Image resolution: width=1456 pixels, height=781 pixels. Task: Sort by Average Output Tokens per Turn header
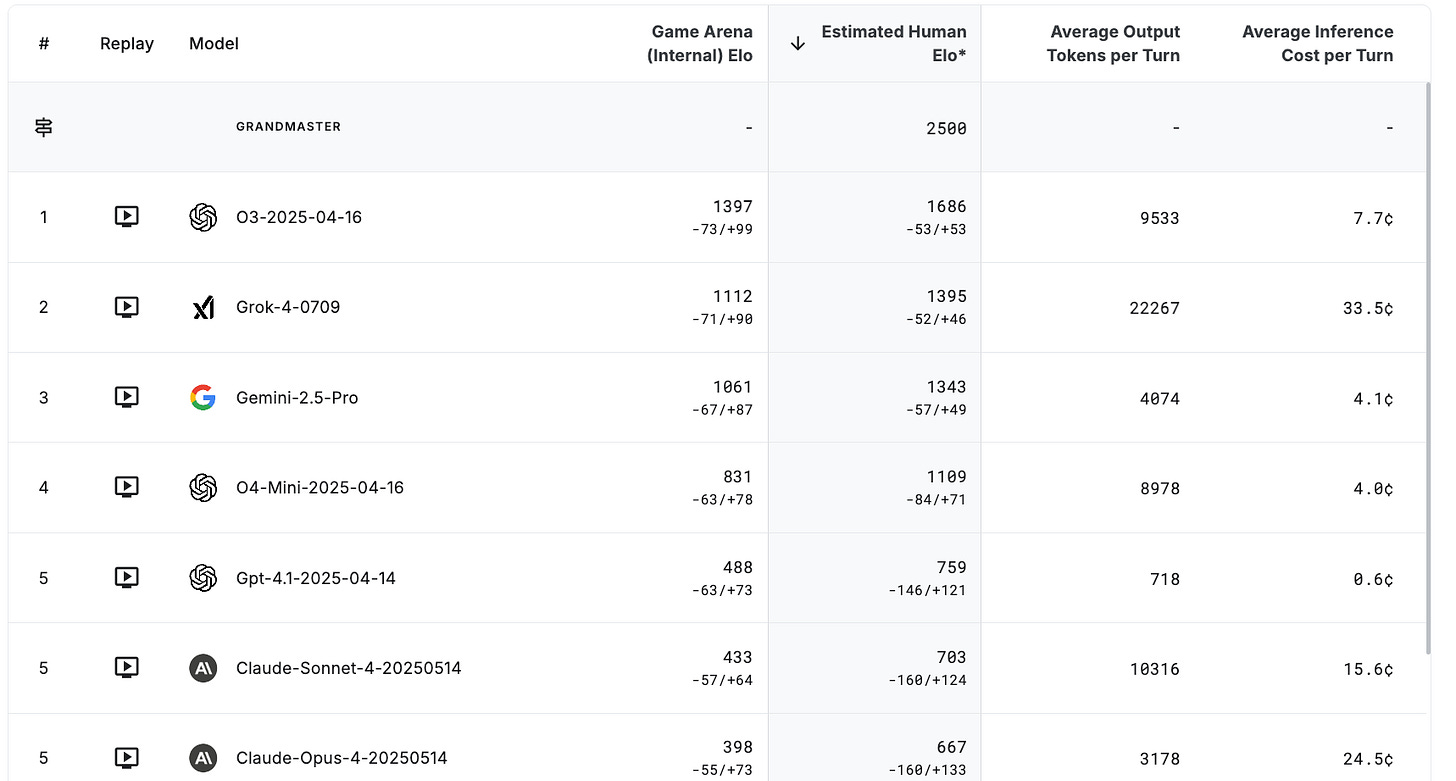click(x=1113, y=44)
